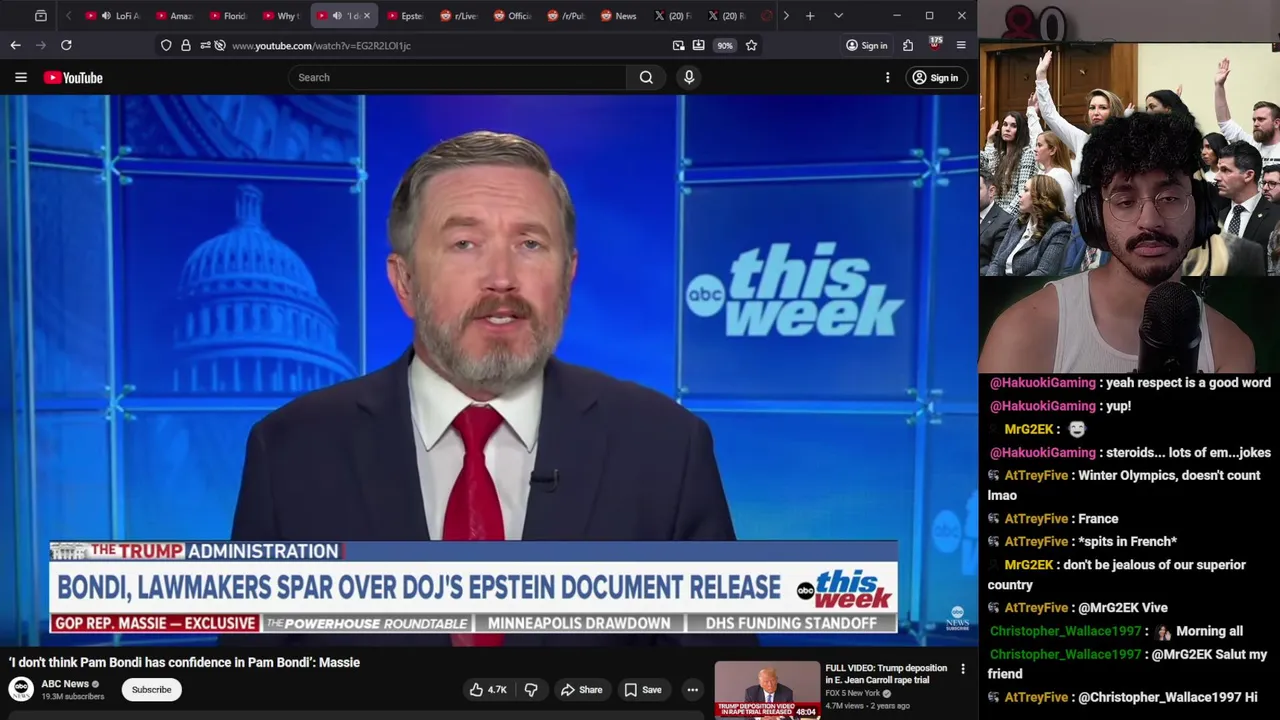Screen dimensions: 1280x720
Task: Open the browser extensions puzzle icon
Action: tap(908, 45)
